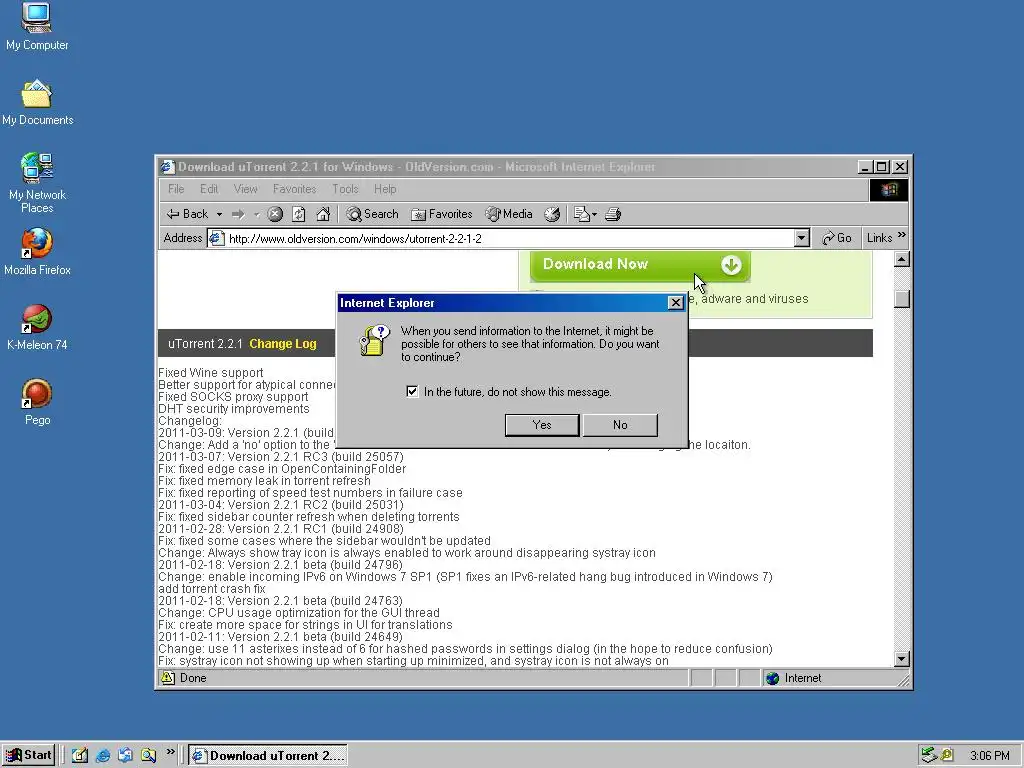This screenshot has width=1024, height=768.
Task: Open the Media toolbar button
Action: click(509, 214)
